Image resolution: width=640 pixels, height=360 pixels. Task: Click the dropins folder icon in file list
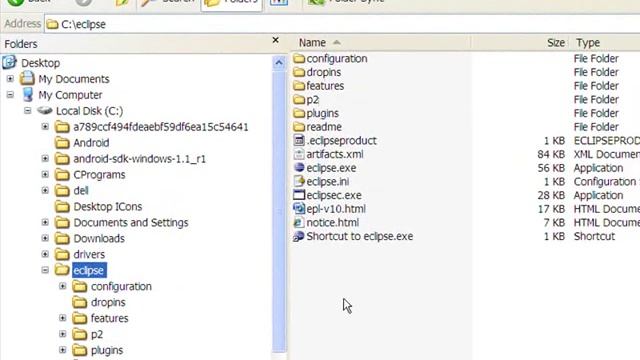(x=299, y=72)
